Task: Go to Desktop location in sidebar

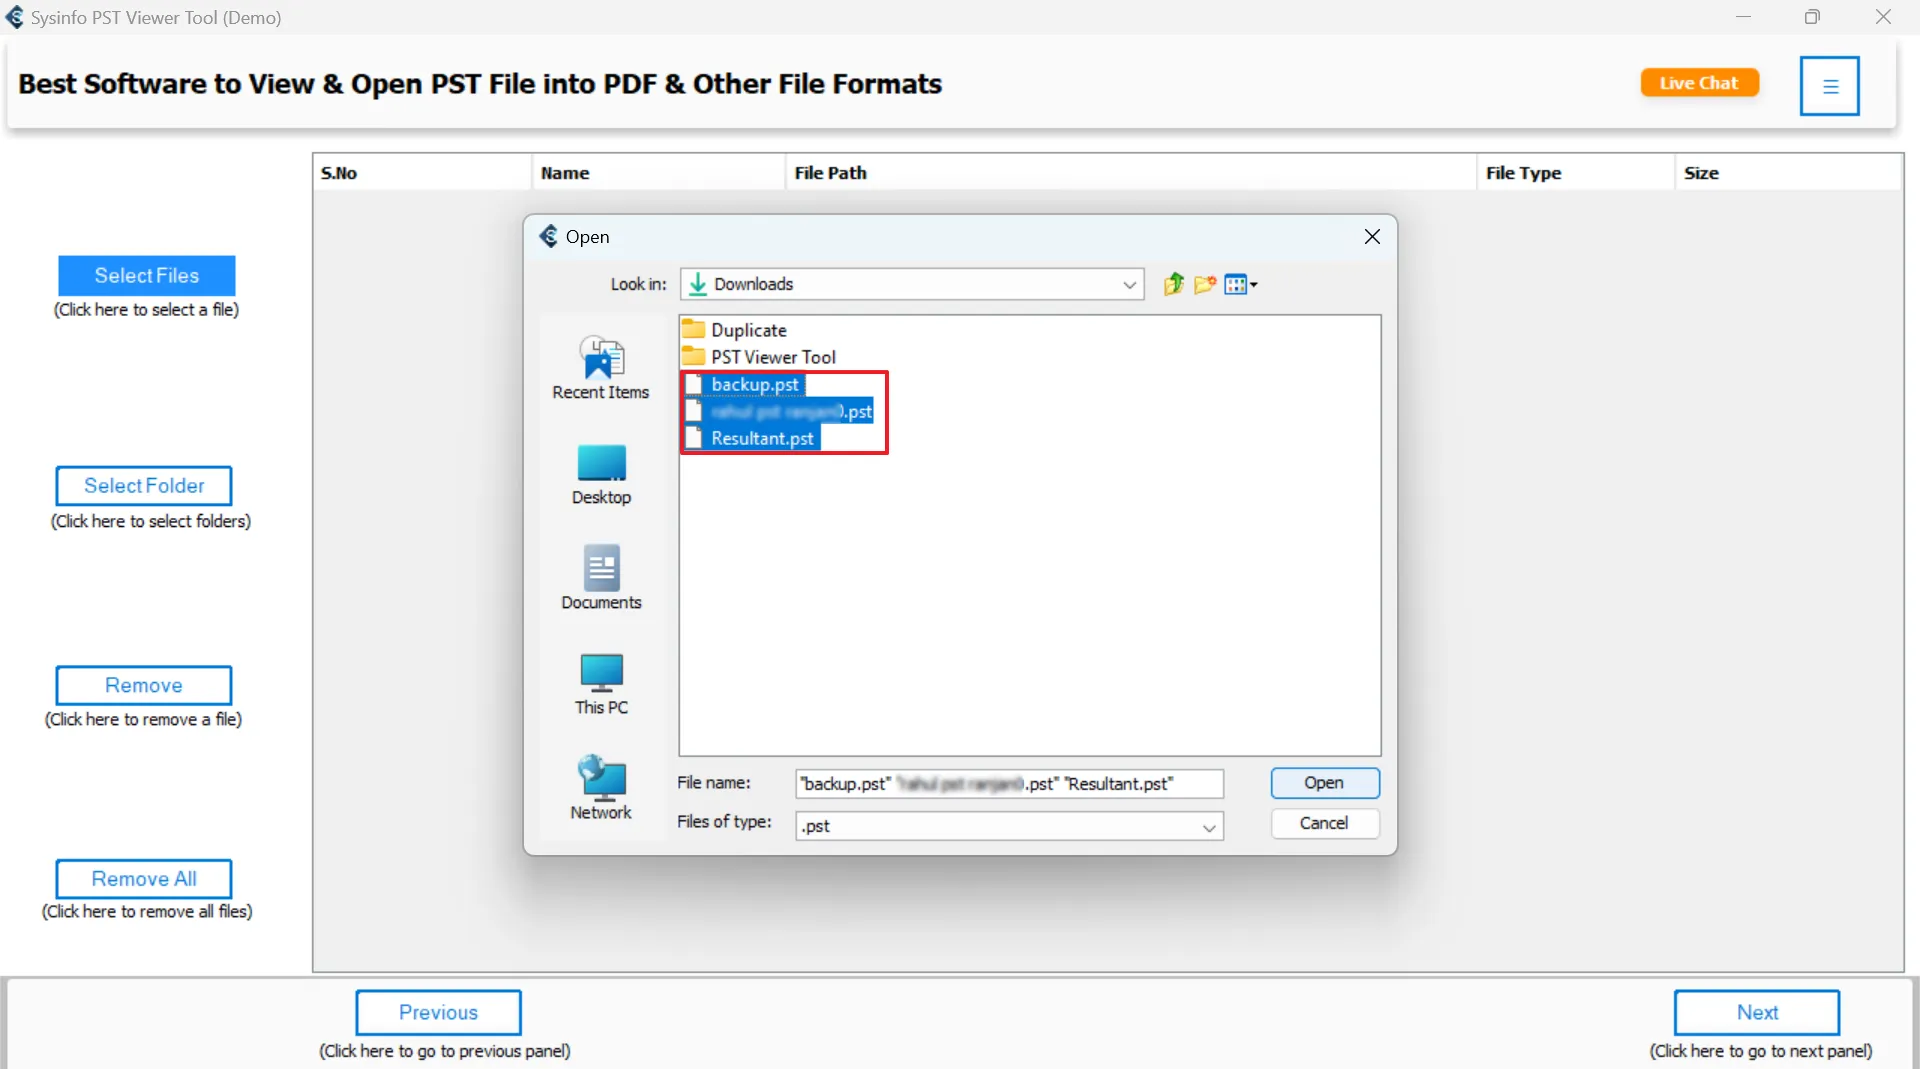Action: tap(601, 475)
